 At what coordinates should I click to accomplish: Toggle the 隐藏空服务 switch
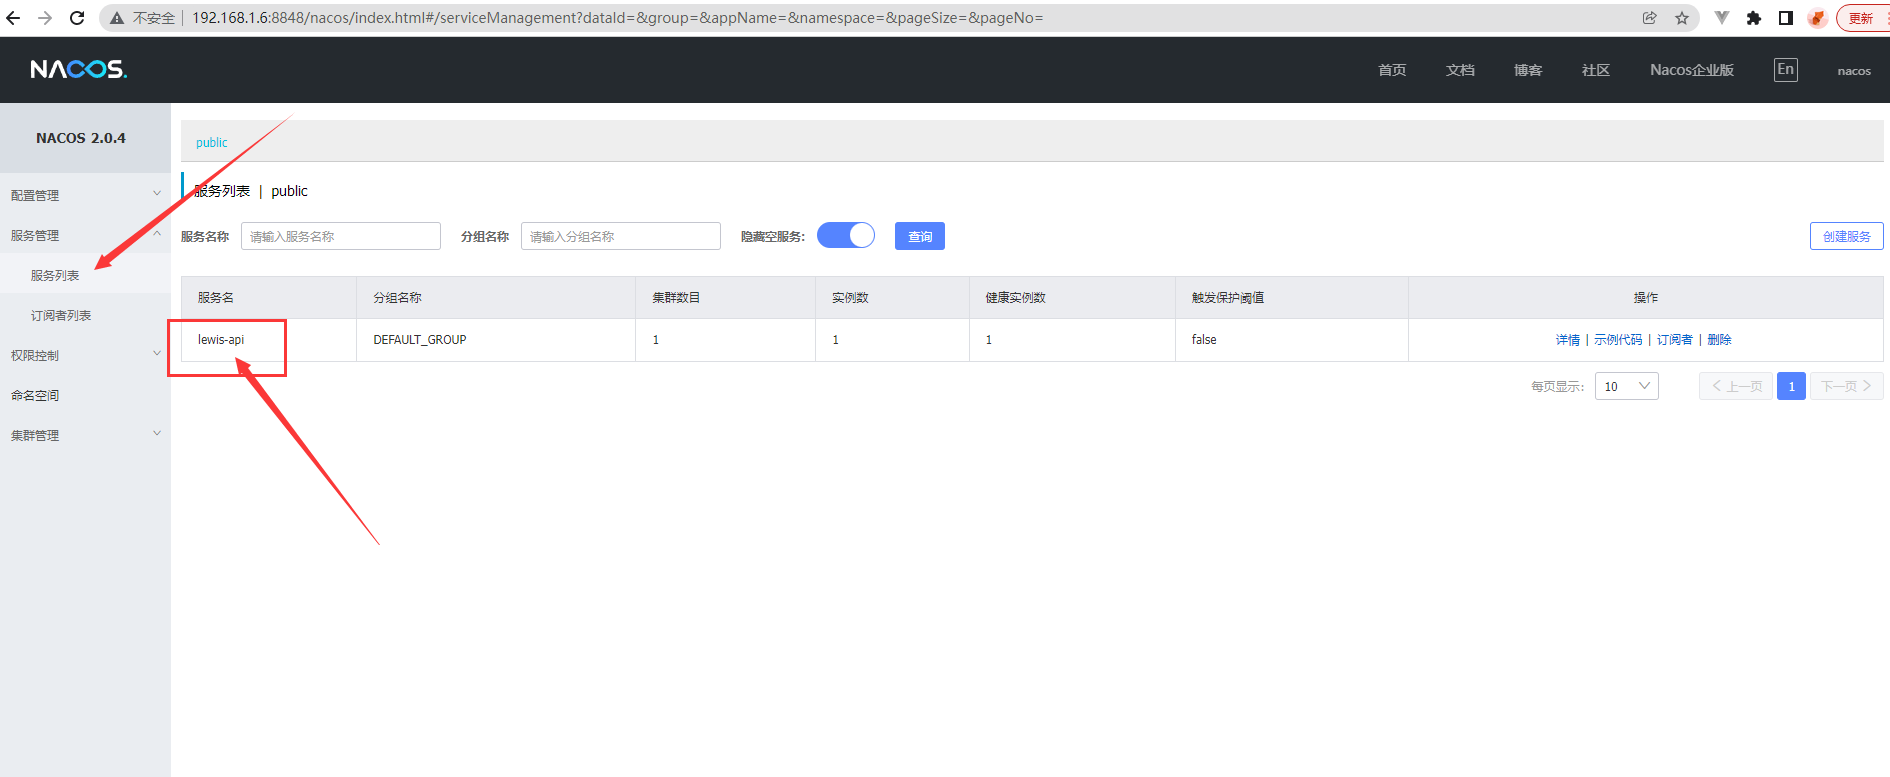[x=846, y=235]
